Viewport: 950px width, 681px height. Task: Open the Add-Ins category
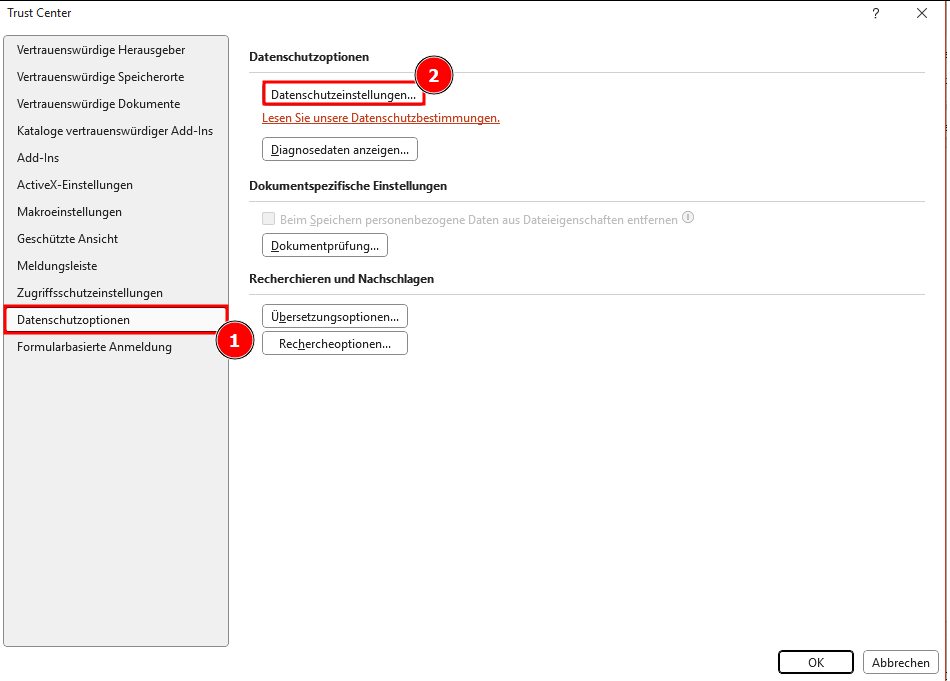(38, 158)
